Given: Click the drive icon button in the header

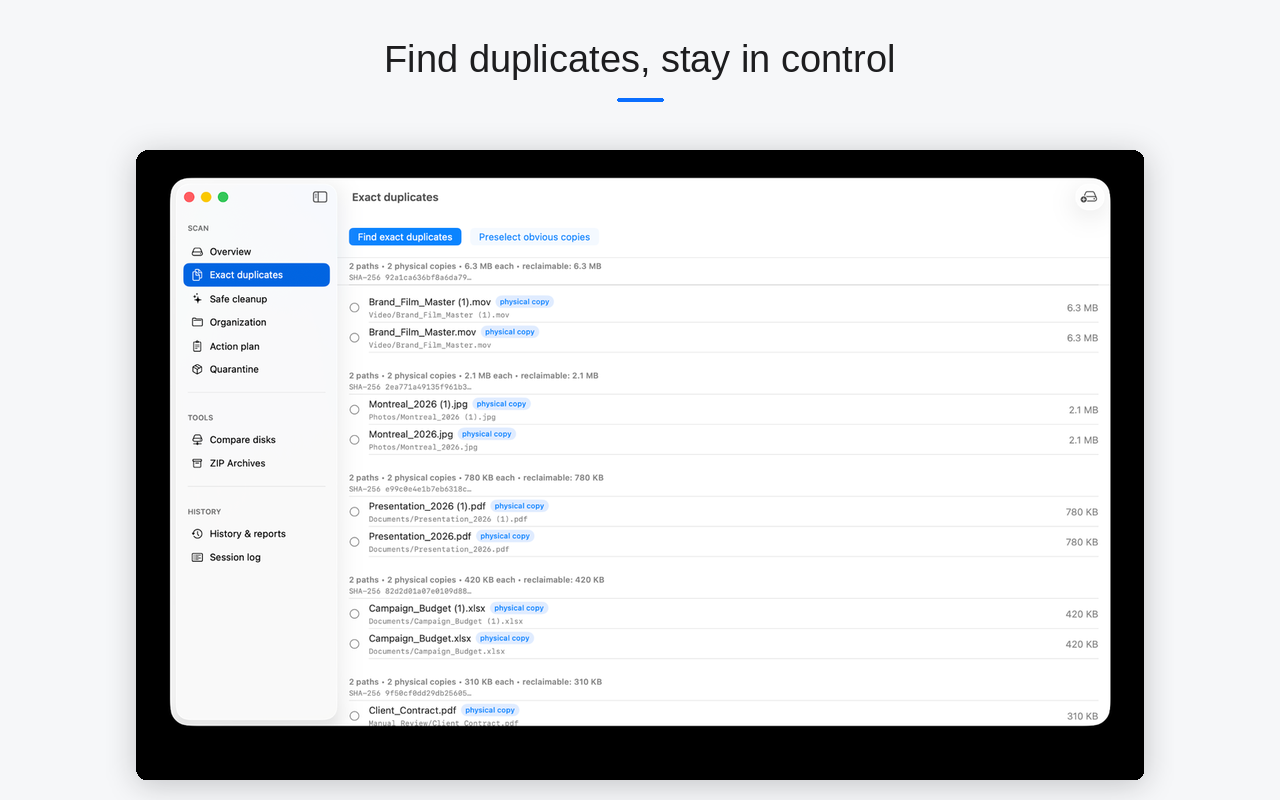Looking at the screenshot, I should click(x=1089, y=197).
